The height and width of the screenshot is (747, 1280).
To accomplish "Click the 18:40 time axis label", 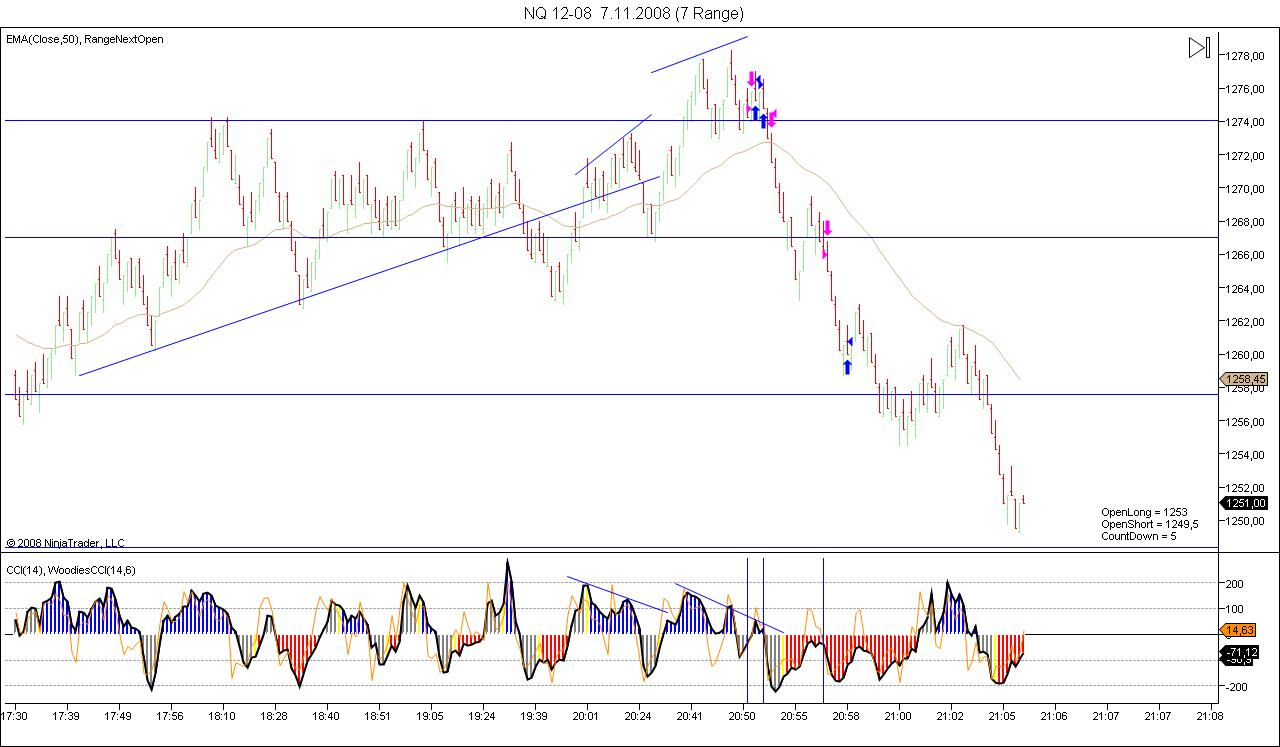I will click(326, 716).
